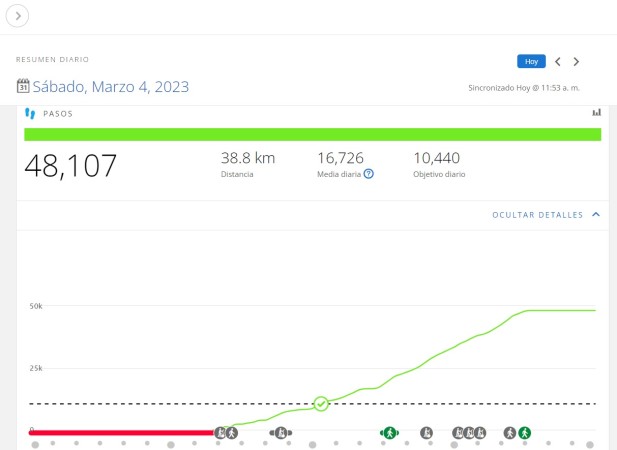The width and height of the screenshot is (617, 450).
Task: Select the last green walking activity icon
Action: pos(525,433)
